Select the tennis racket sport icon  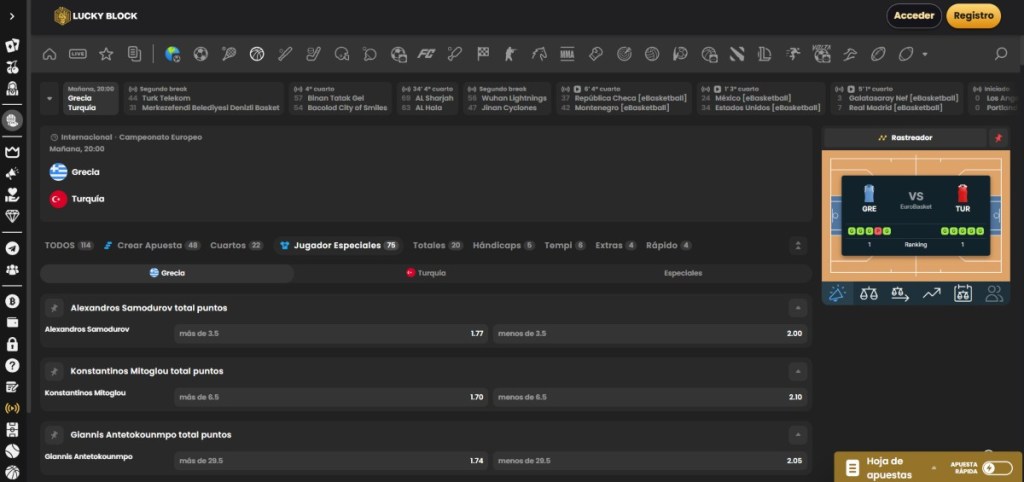coord(229,54)
